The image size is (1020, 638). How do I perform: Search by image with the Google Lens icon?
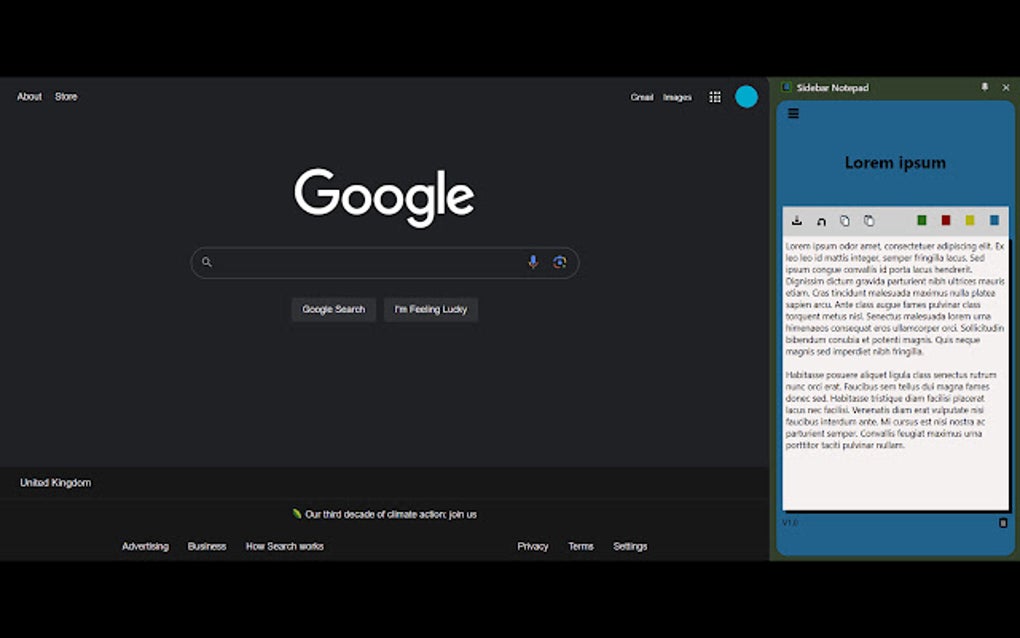pos(560,262)
